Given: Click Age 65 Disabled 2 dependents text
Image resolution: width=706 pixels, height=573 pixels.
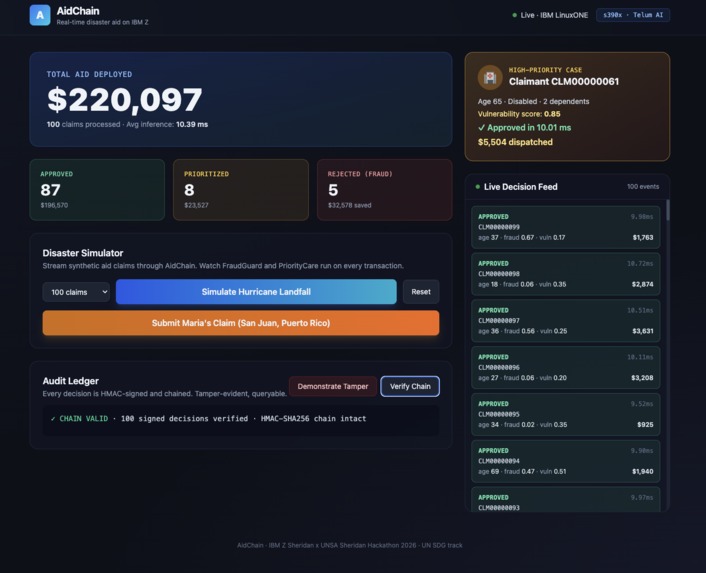Looking at the screenshot, I should click(x=534, y=101).
